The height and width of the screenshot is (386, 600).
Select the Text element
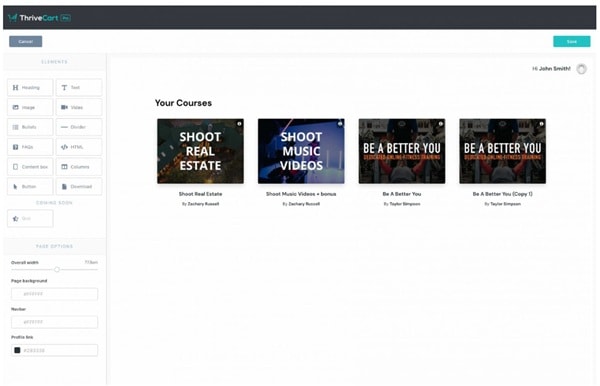[x=79, y=88]
